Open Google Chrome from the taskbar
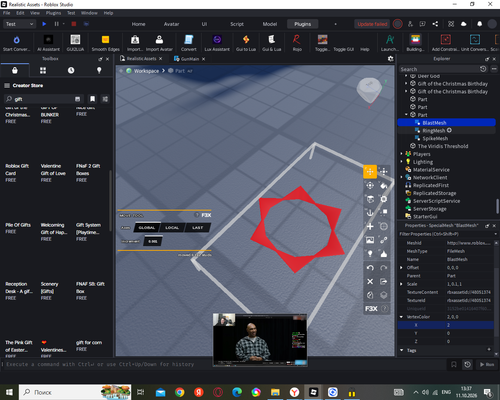Viewport: 500px width, 400px height. pyautogui.click(x=180, y=392)
